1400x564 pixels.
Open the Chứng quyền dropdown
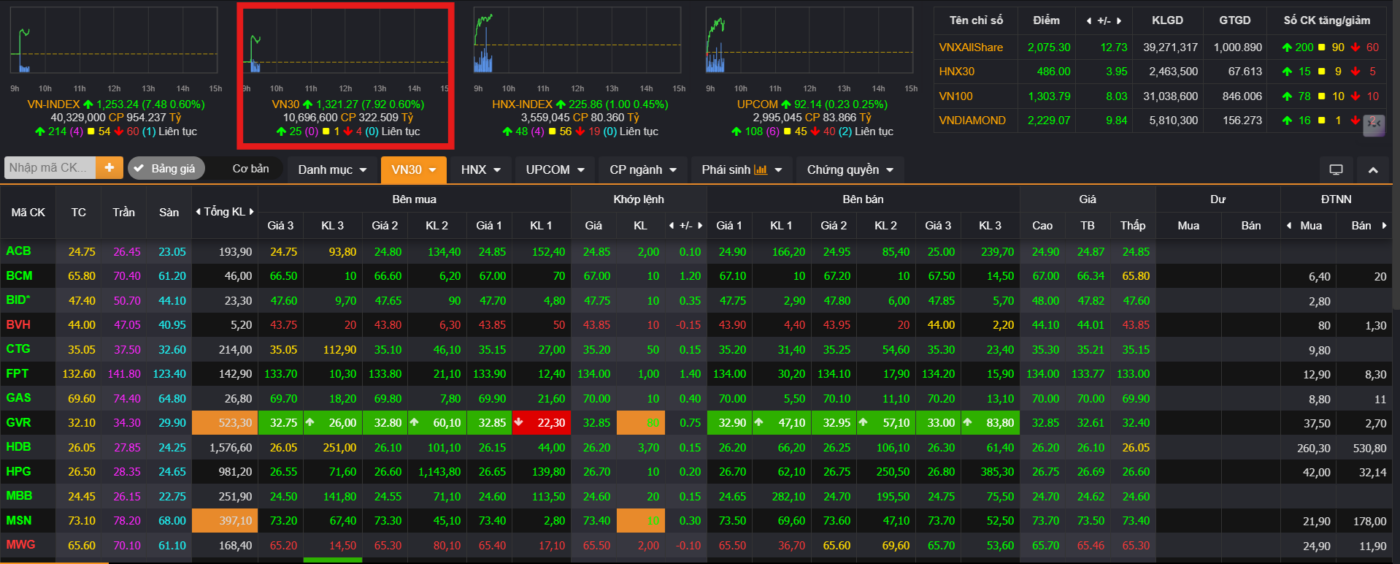(849, 169)
